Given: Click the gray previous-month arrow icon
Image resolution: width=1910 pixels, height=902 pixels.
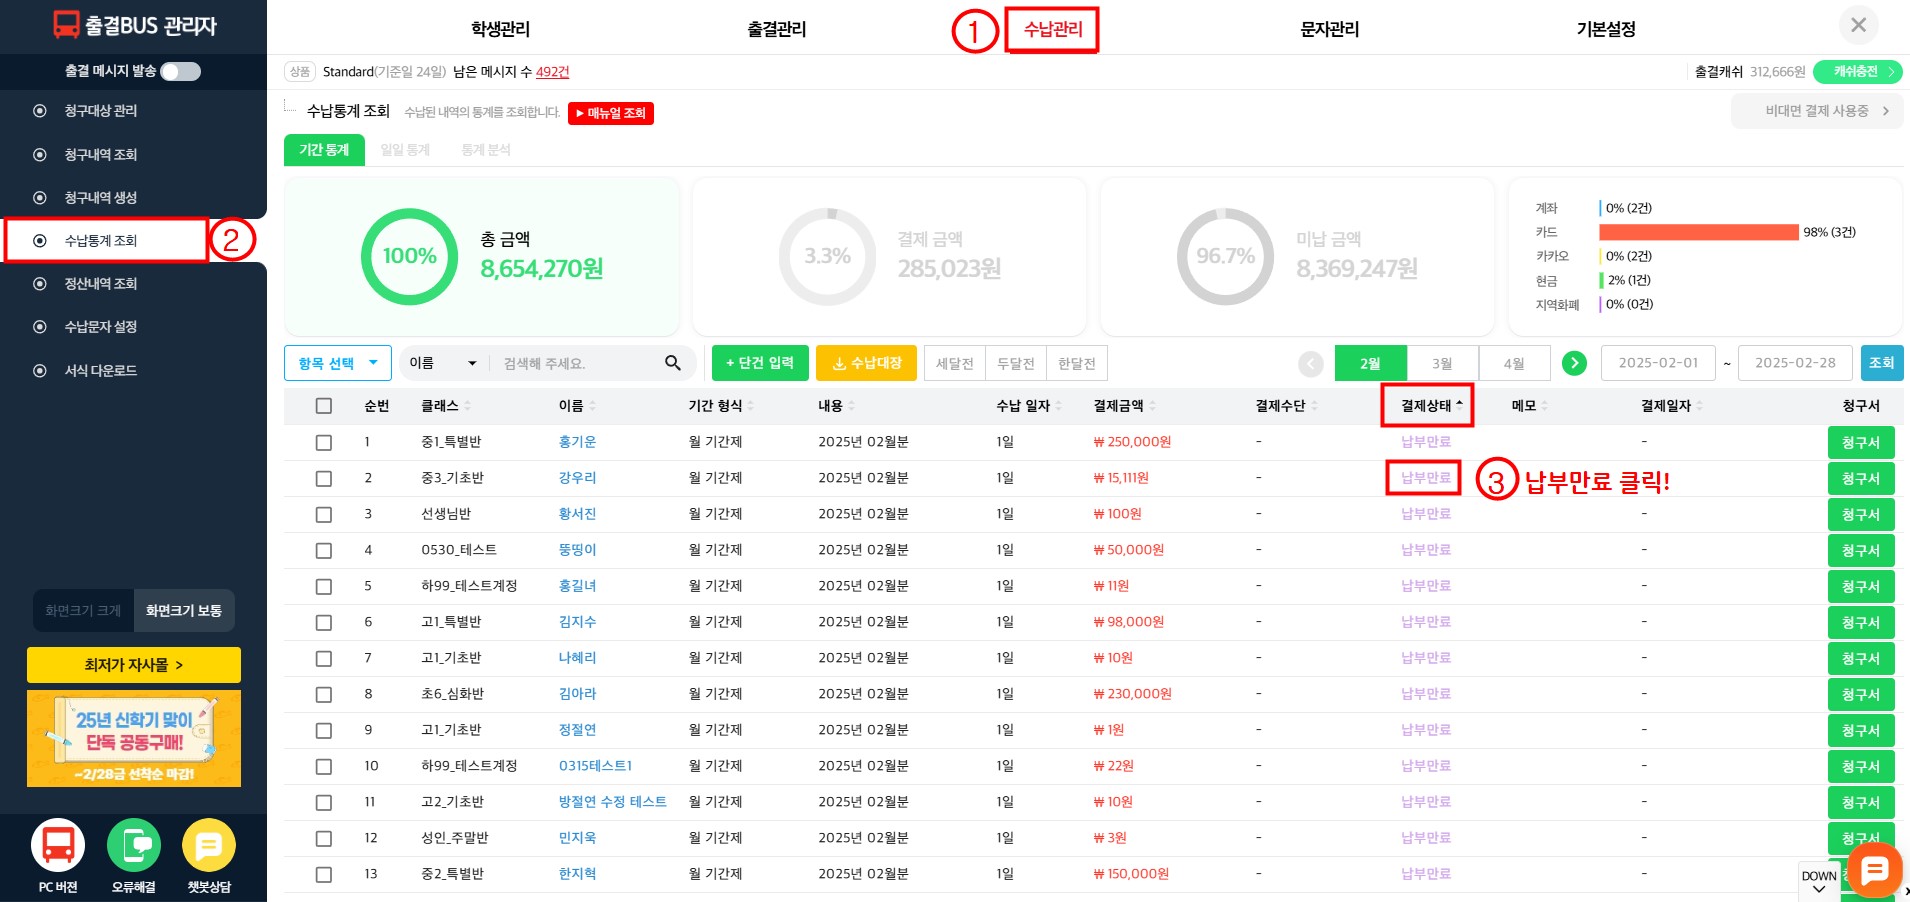Looking at the screenshot, I should tap(1311, 364).
